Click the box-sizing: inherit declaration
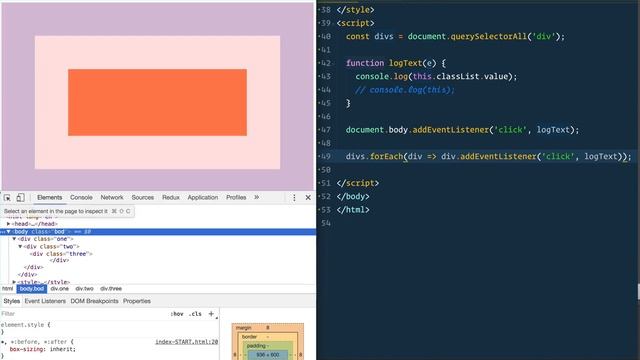The image size is (640, 360). point(42,349)
